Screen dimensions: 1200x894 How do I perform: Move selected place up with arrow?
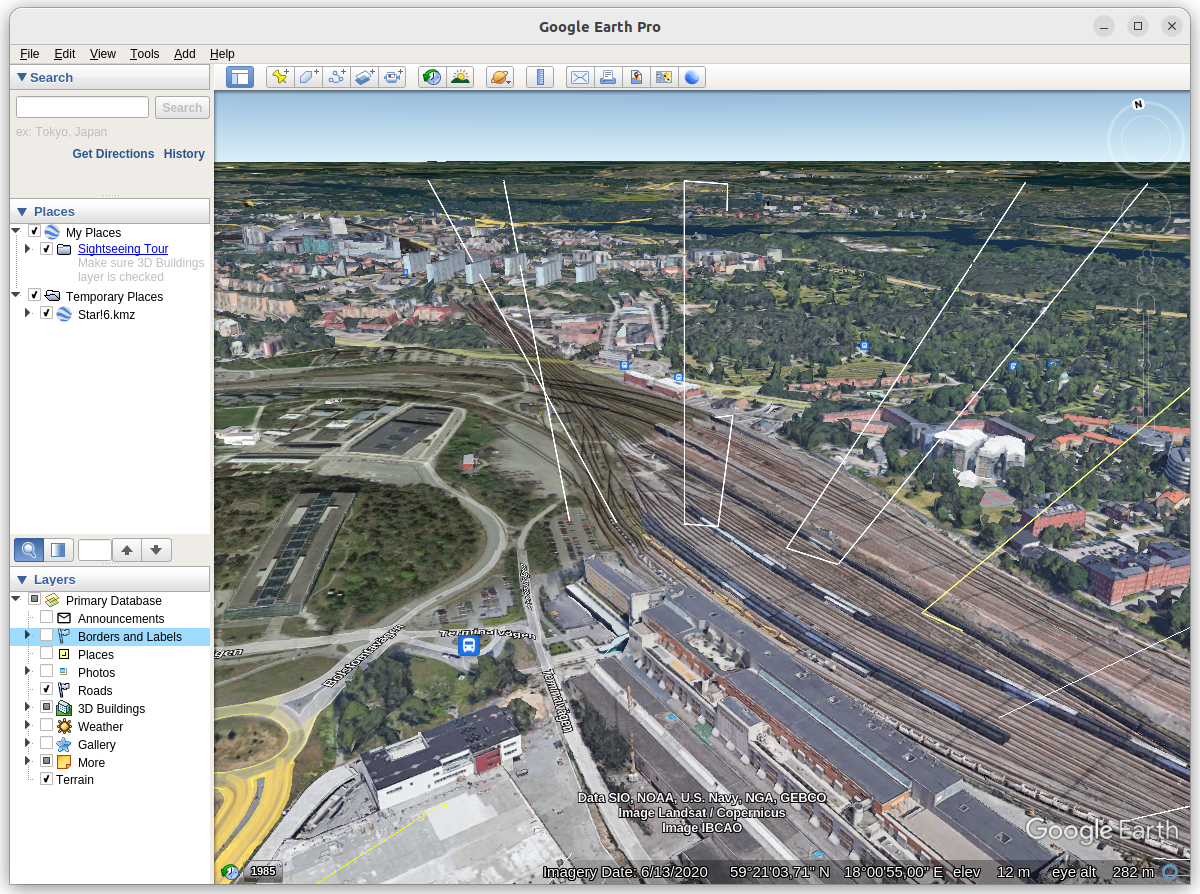(127, 550)
